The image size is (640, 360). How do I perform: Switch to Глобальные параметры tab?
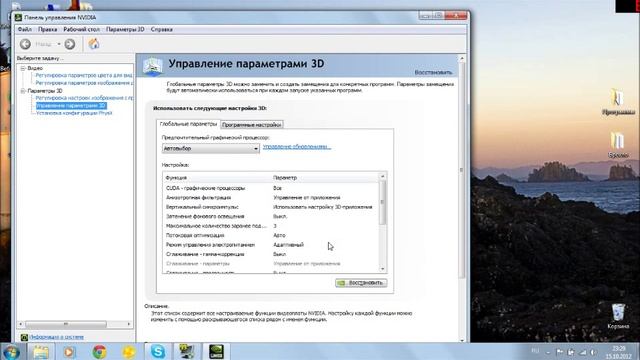[188, 124]
